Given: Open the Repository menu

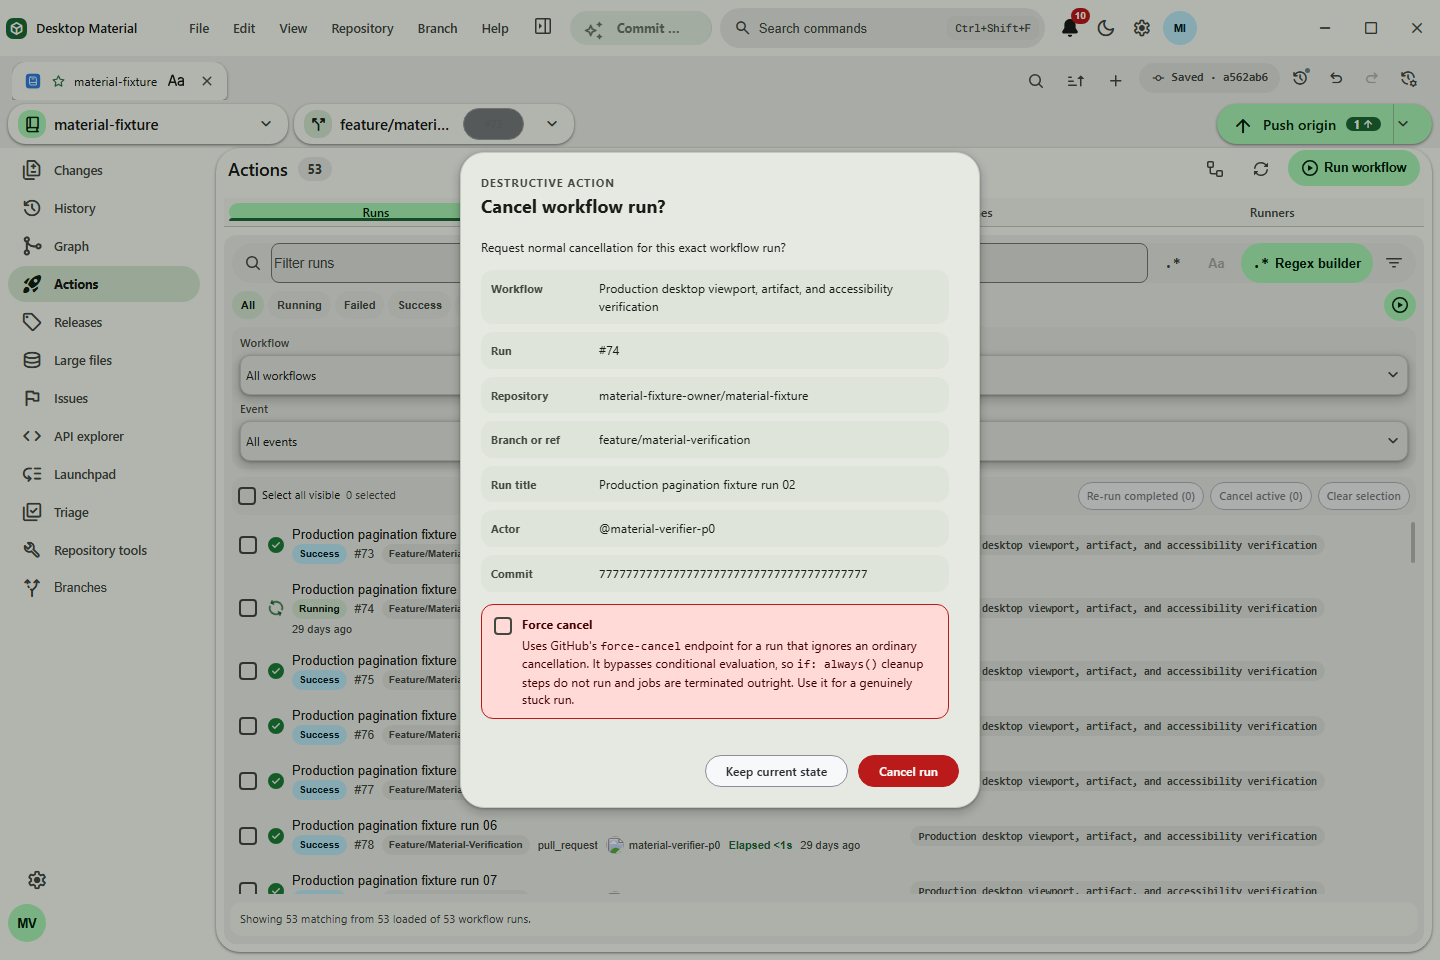Looking at the screenshot, I should click(x=362, y=28).
